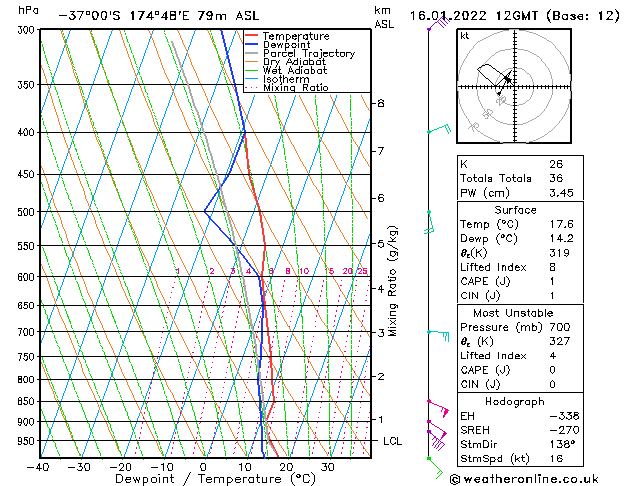Click the wind barb at 850 hPa

tap(438, 408)
